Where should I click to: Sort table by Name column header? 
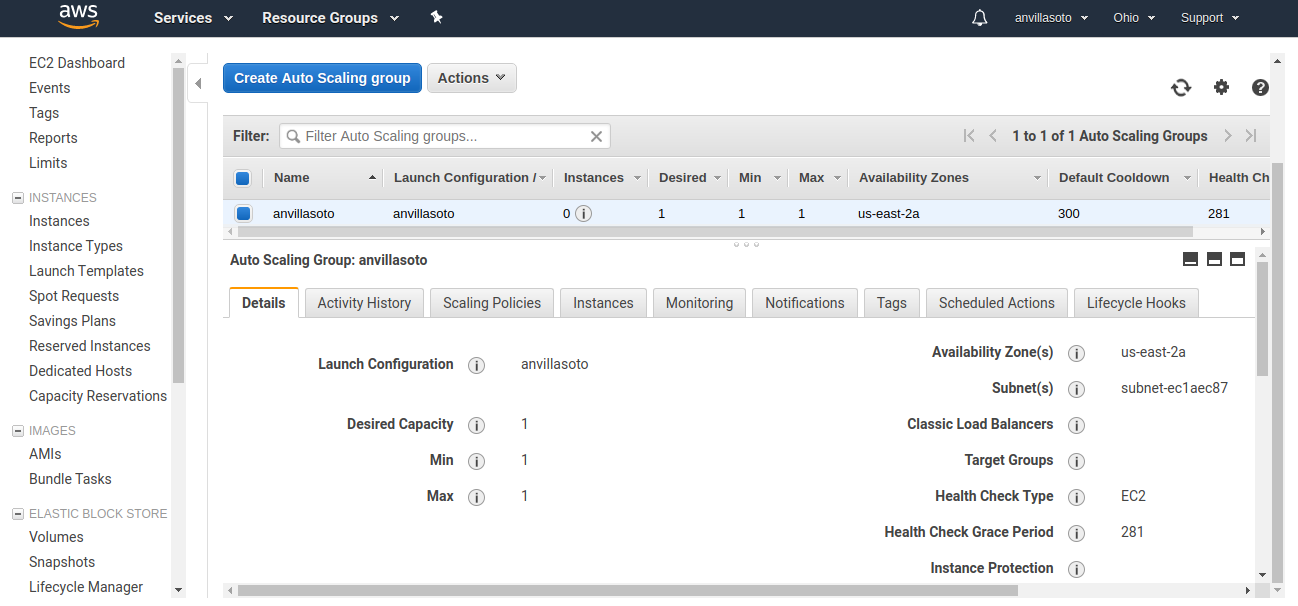[x=322, y=178]
